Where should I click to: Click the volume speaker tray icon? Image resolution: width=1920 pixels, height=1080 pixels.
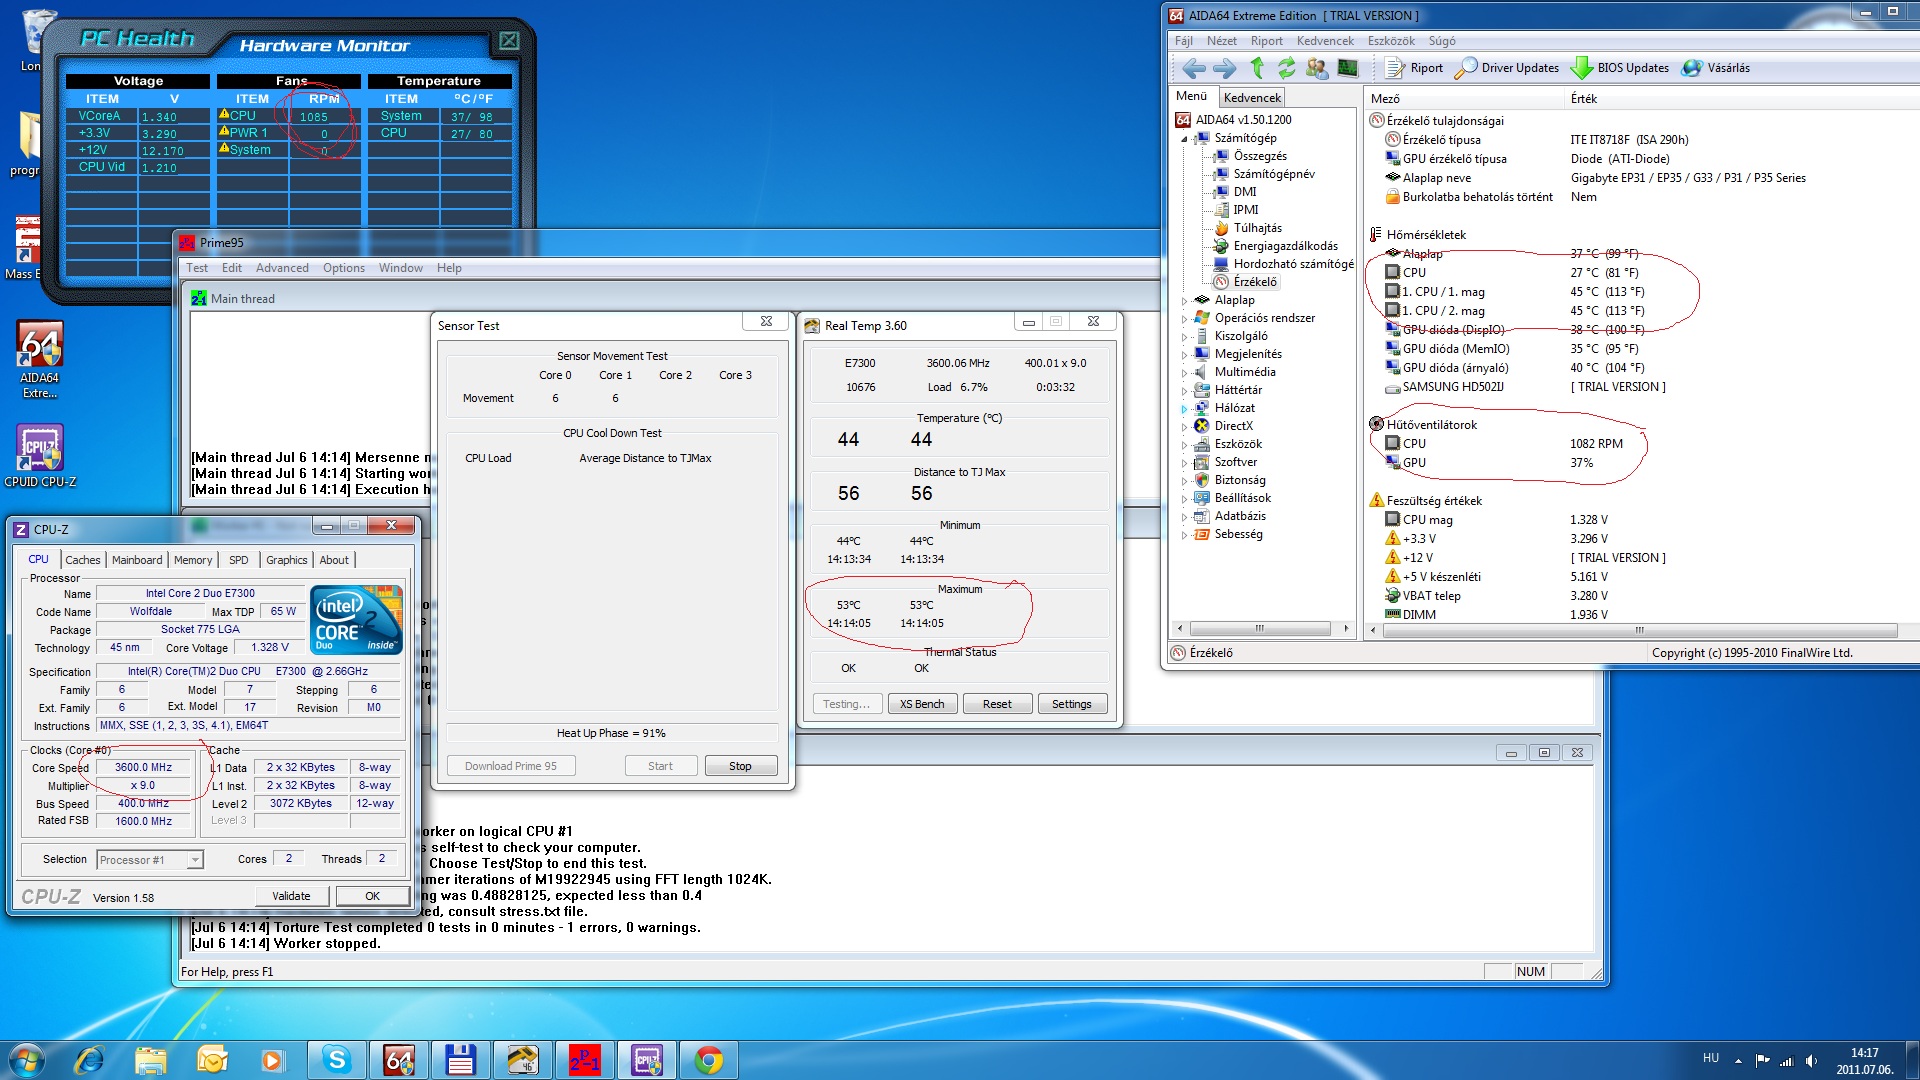[1811, 1061]
